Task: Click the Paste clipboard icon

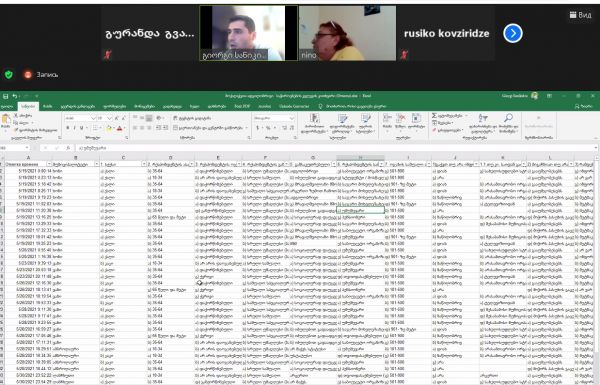Action: click(6, 119)
